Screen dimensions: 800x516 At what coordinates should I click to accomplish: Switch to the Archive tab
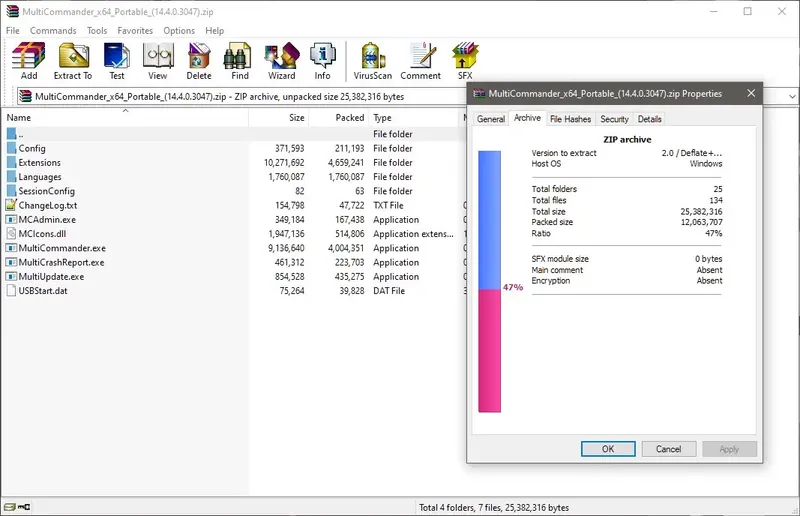coord(527,118)
